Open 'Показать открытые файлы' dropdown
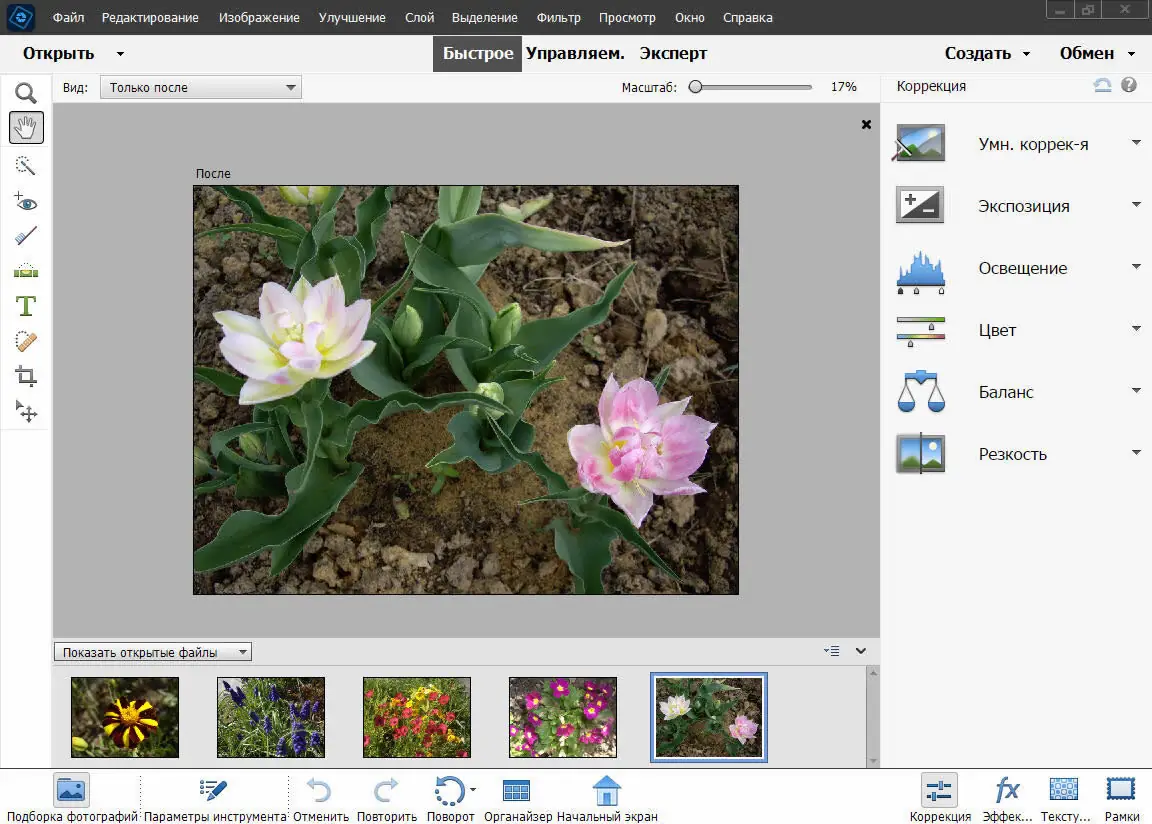 pos(153,653)
